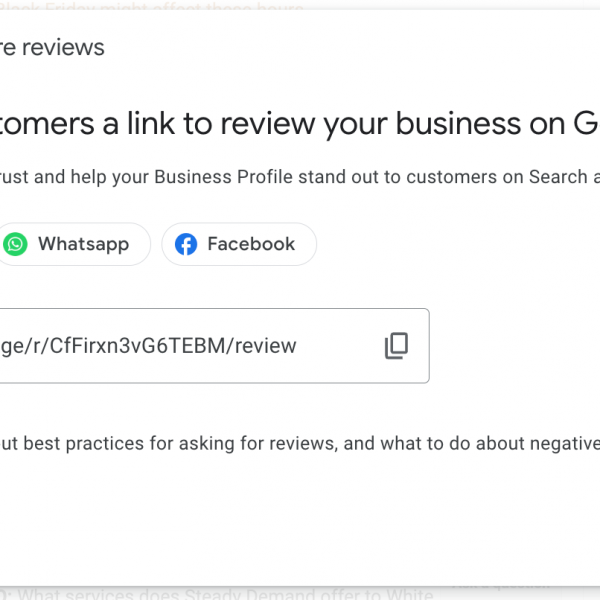Click the faded Steady Demand services question

[x=220, y=594]
